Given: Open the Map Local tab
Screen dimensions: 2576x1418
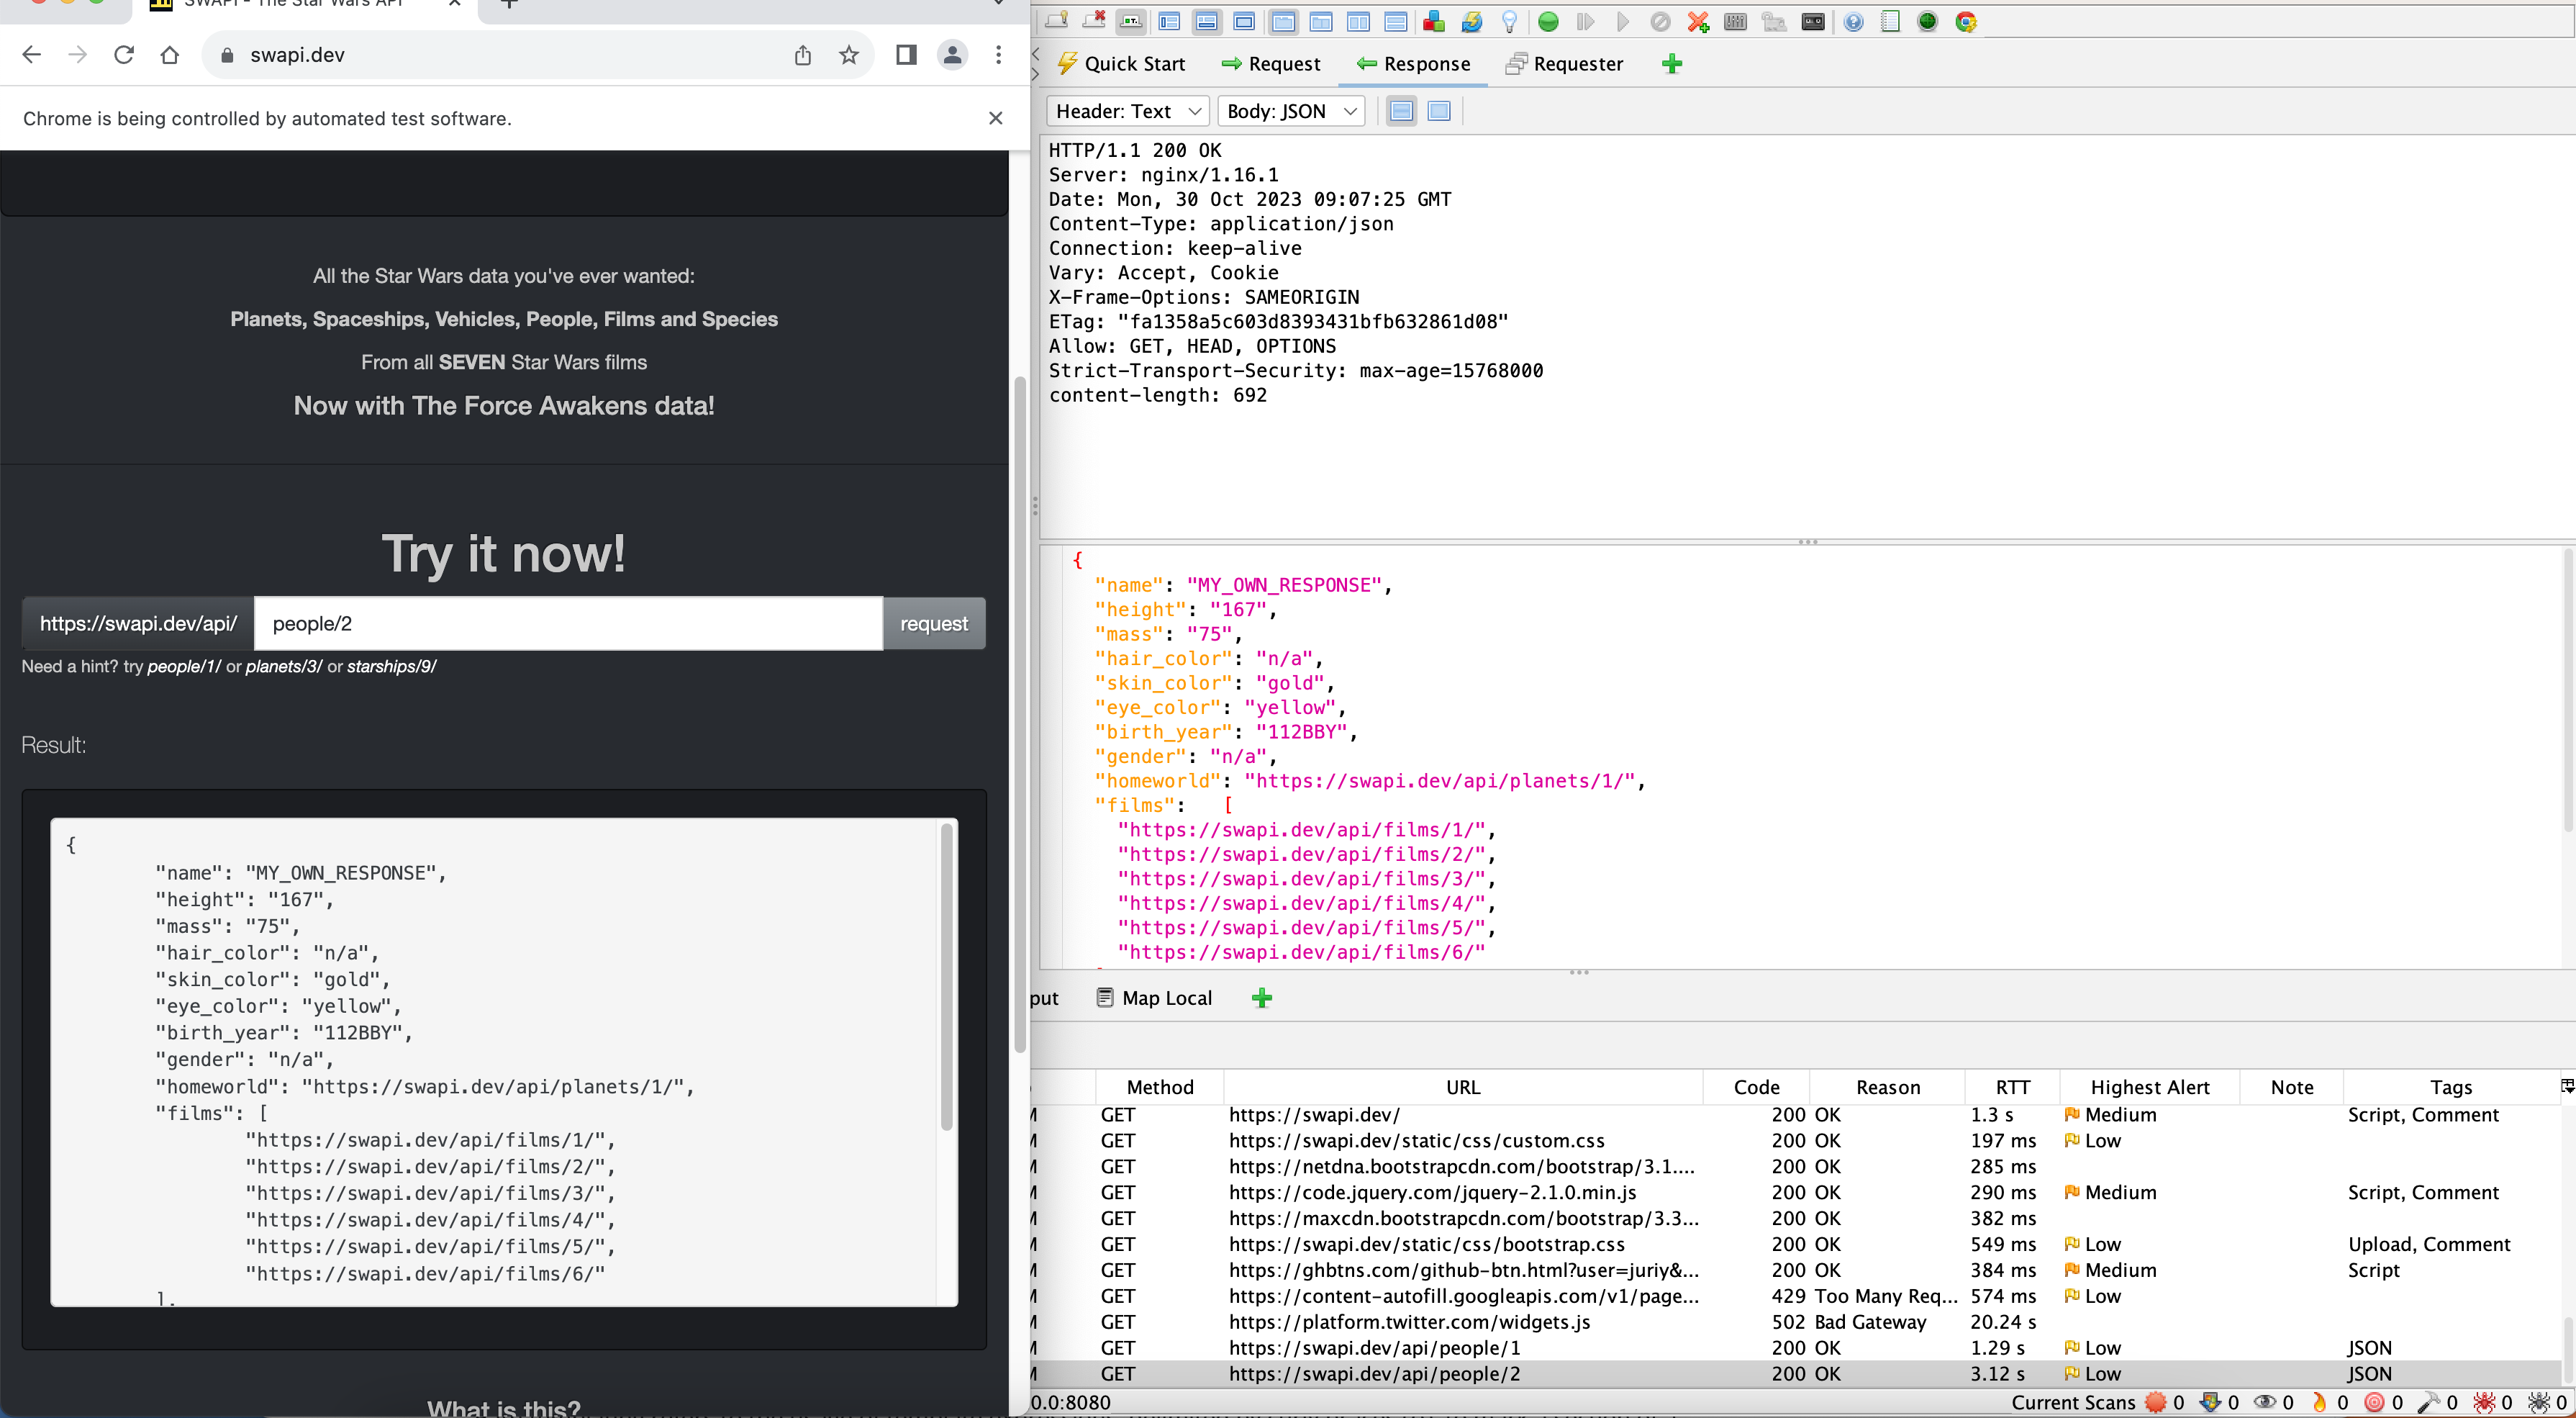Looking at the screenshot, I should 1154,998.
